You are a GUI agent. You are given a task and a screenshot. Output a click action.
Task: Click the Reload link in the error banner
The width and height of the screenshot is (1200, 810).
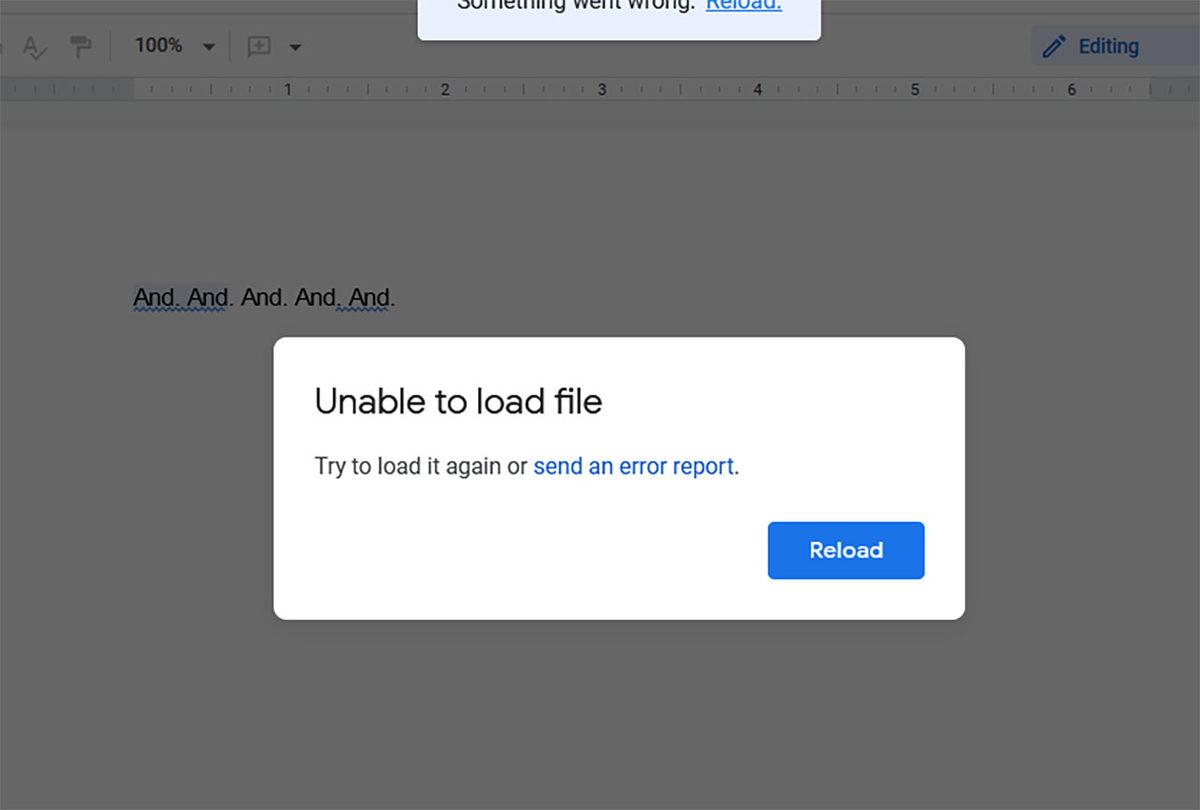pos(744,6)
